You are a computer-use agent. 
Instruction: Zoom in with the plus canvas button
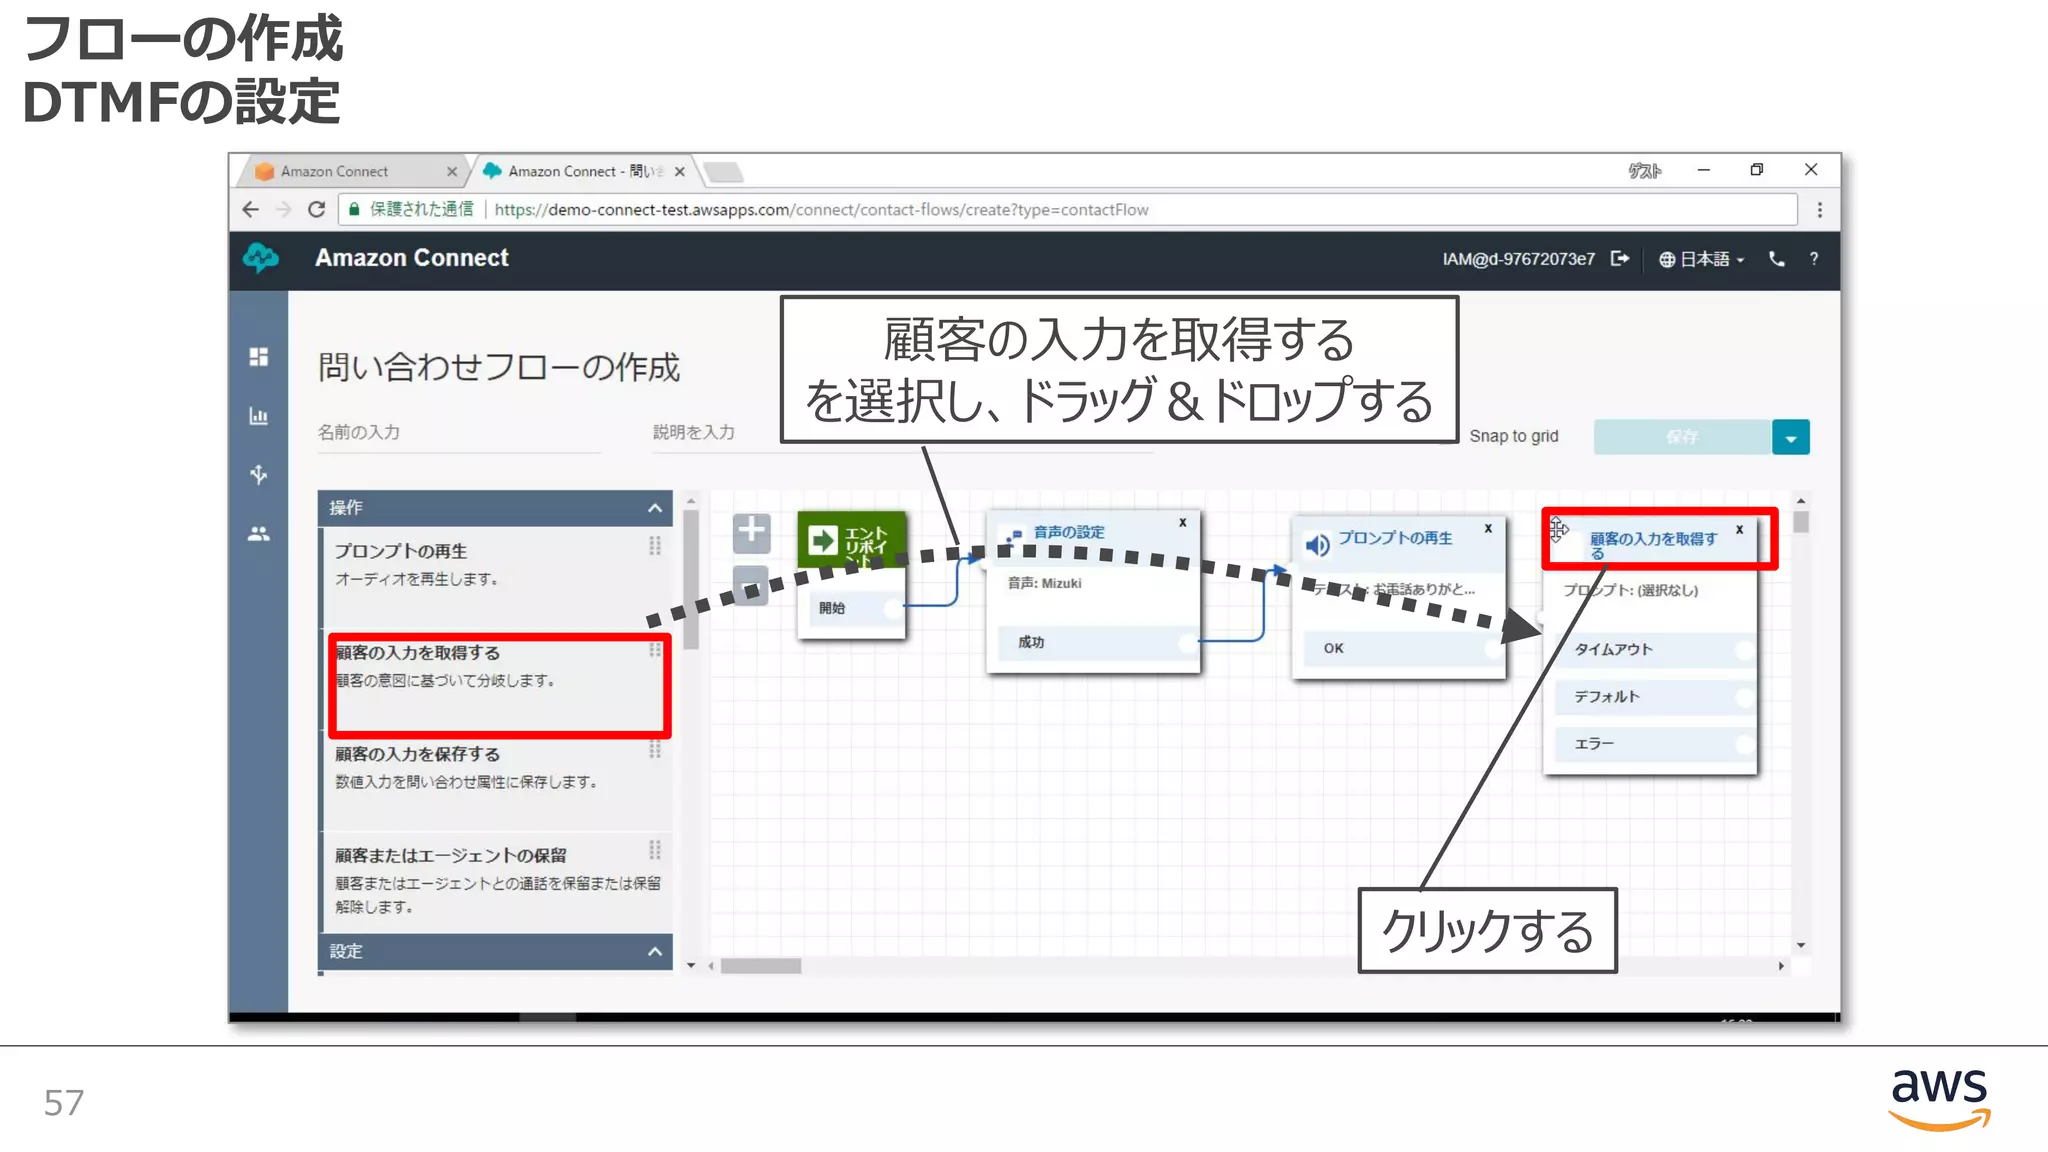751,532
